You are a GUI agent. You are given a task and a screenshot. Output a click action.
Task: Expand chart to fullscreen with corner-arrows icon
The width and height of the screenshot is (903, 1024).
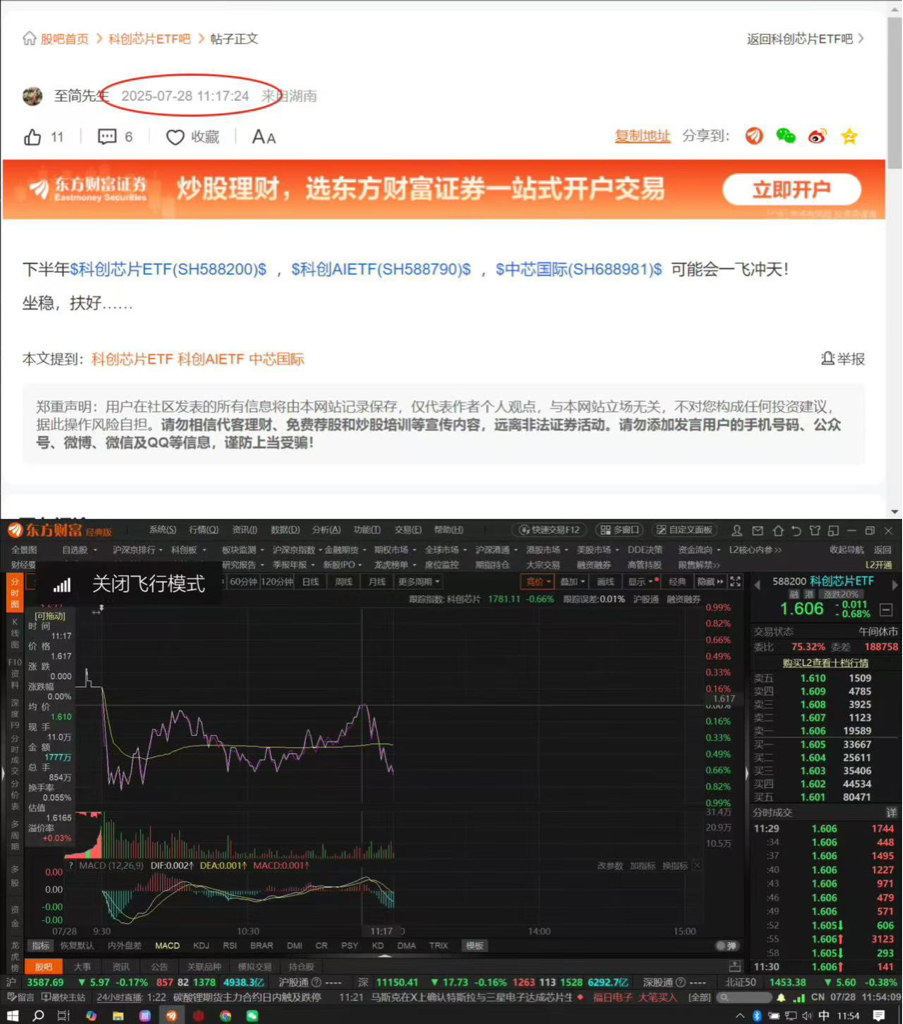coord(735,581)
